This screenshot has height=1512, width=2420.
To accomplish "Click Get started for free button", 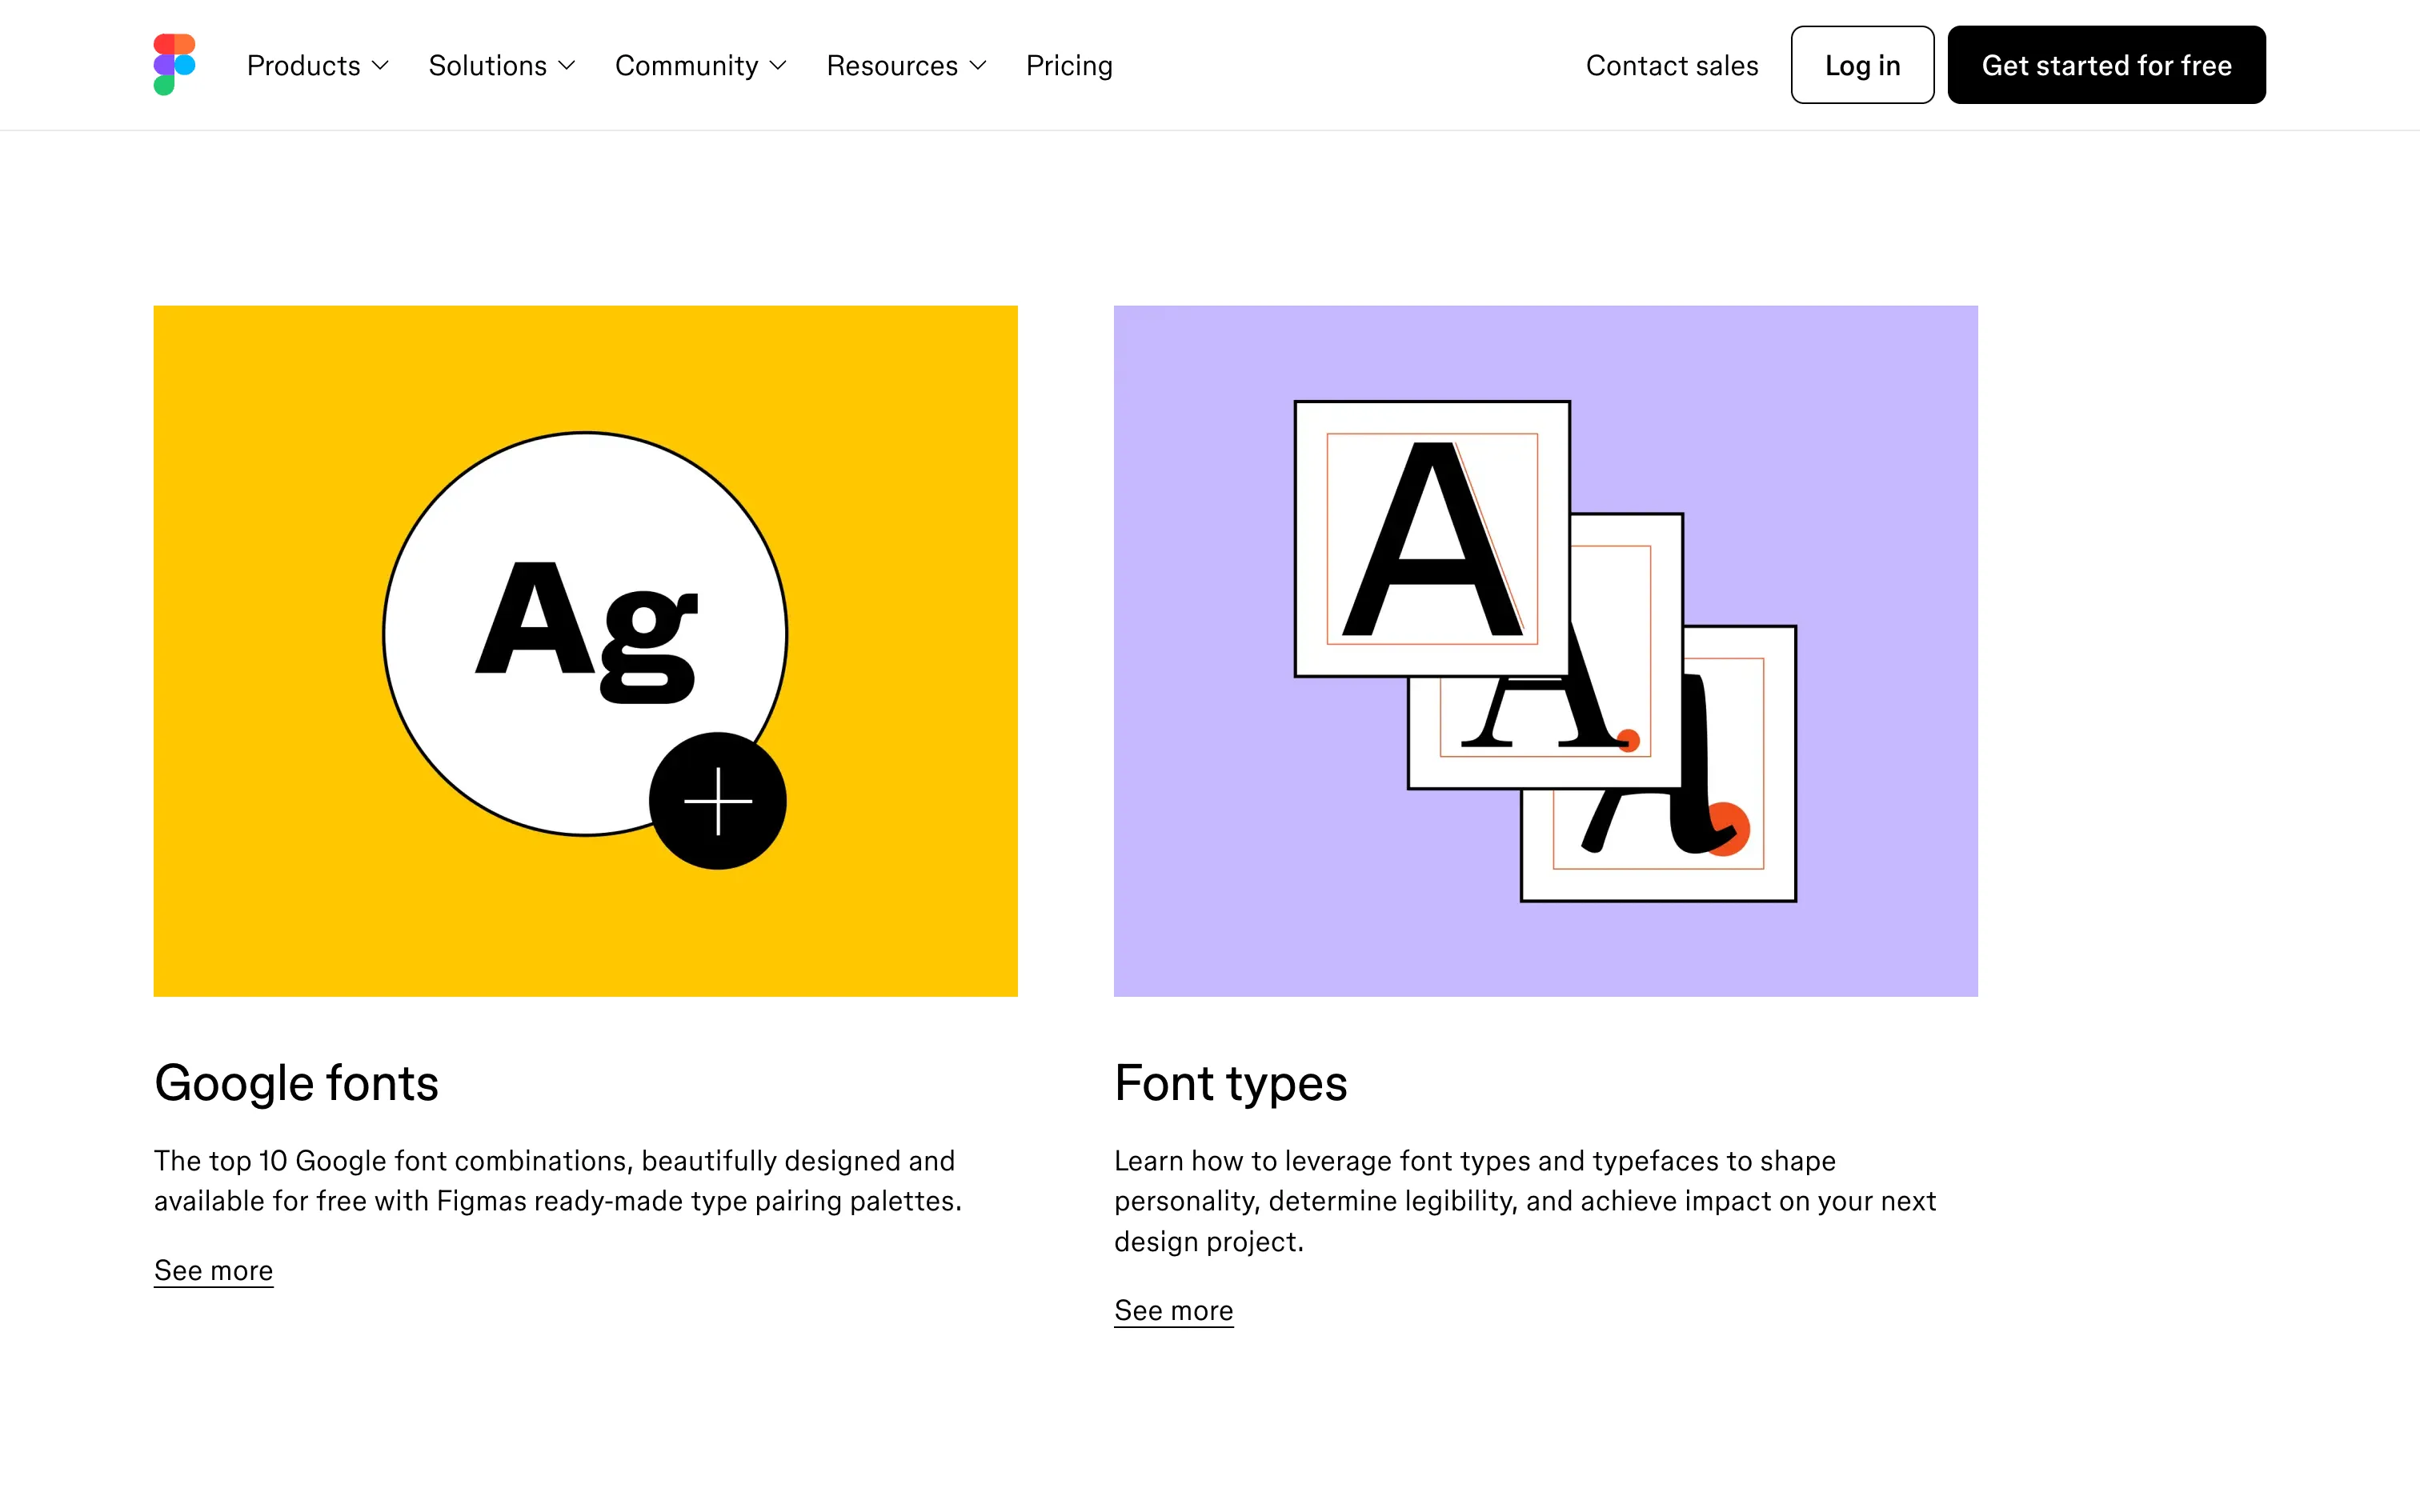I will (2106, 66).
